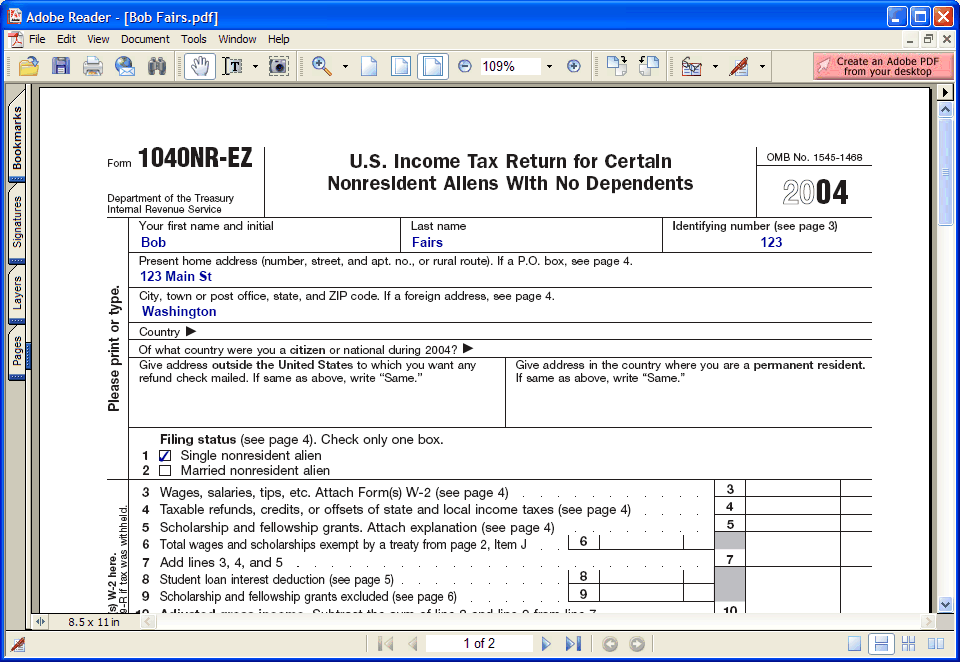Open the Tools menu

click(x=193, y=39)
